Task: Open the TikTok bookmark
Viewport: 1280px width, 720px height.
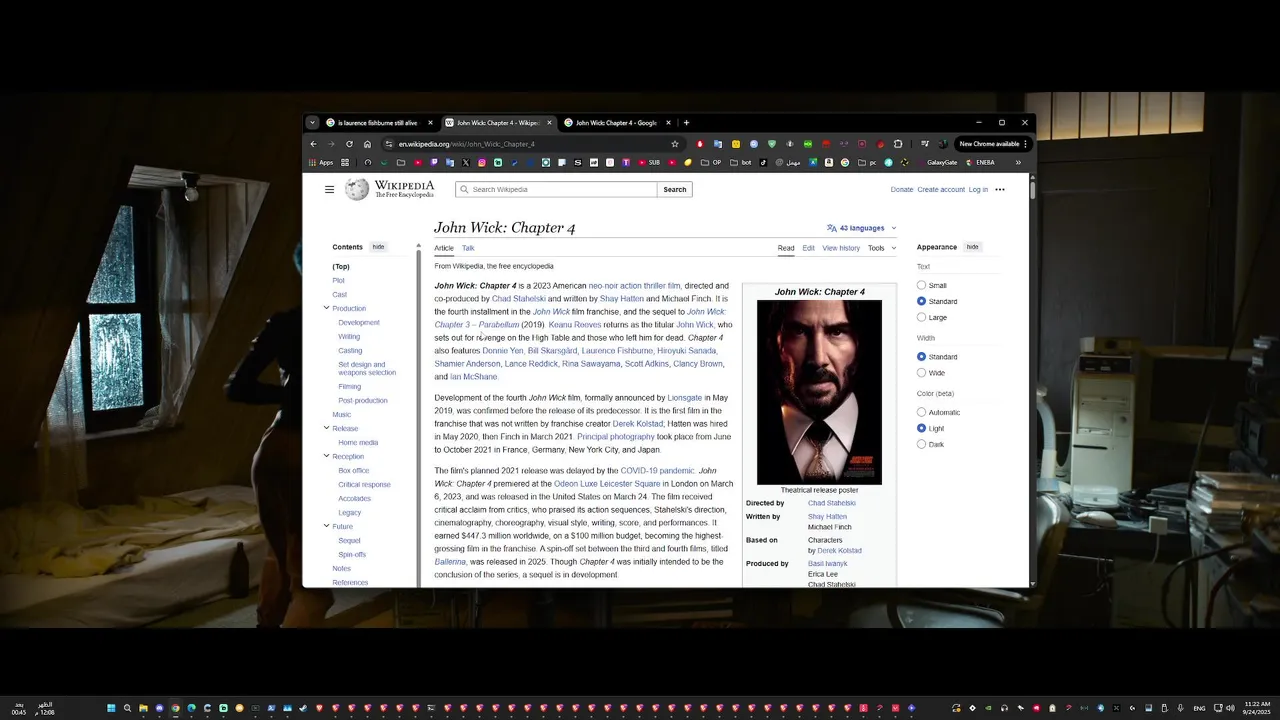Action: (x=763, y=162)
